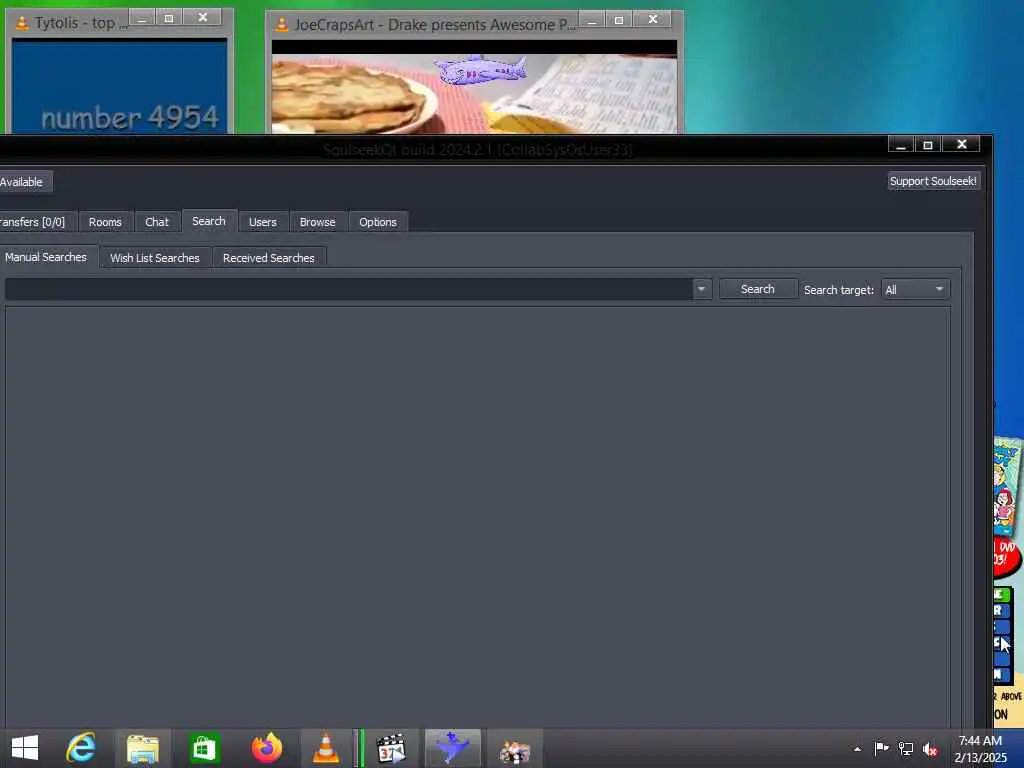Switch to the Rooms tab
The height and width of the screenshot is (768, 1024).
105,222
